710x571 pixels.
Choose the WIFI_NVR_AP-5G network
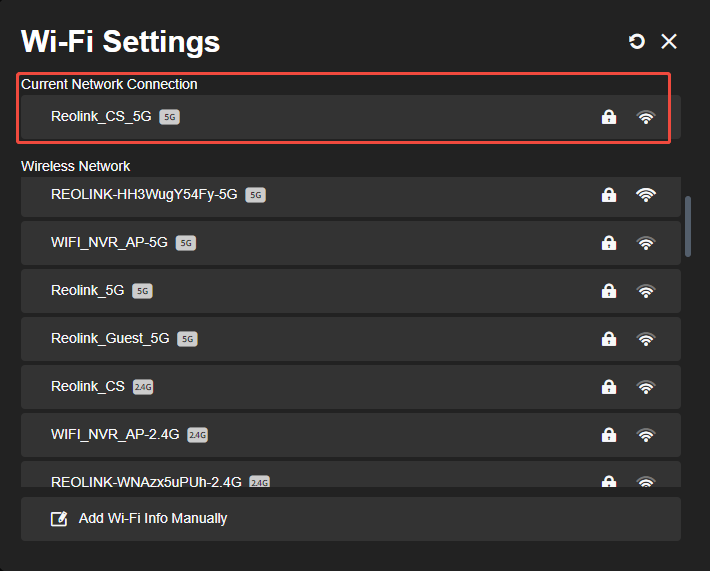tap(350, 243)
